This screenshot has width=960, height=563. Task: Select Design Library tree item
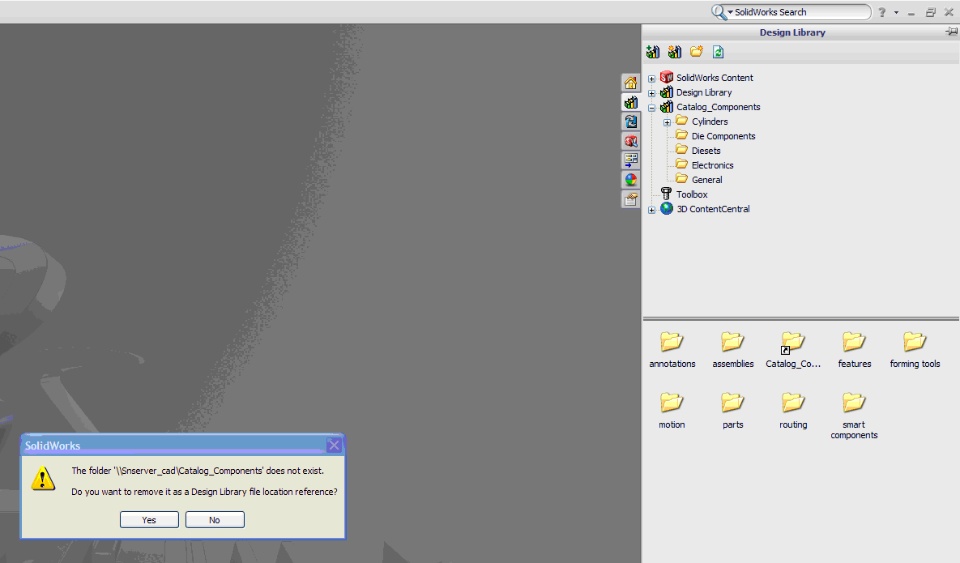click(703, 92)
